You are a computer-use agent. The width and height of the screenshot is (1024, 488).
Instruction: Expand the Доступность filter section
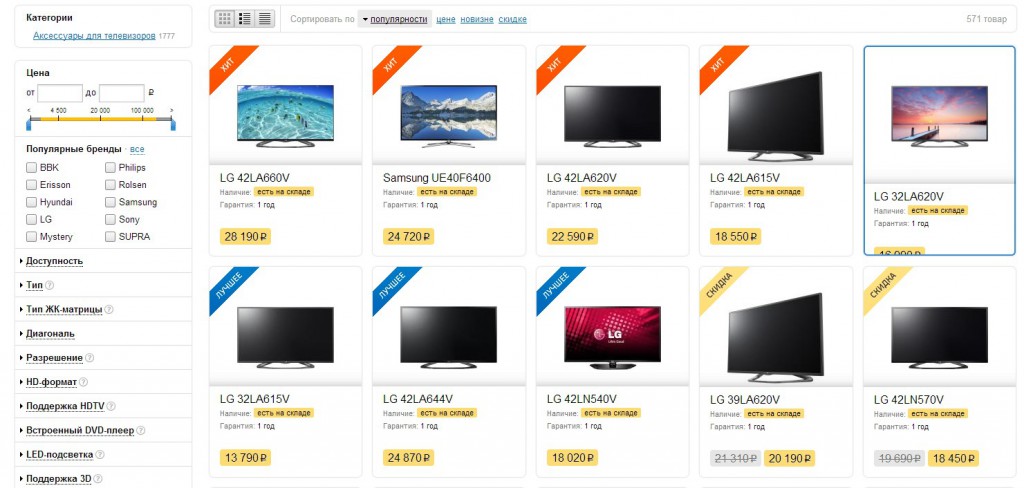[54, 261]
